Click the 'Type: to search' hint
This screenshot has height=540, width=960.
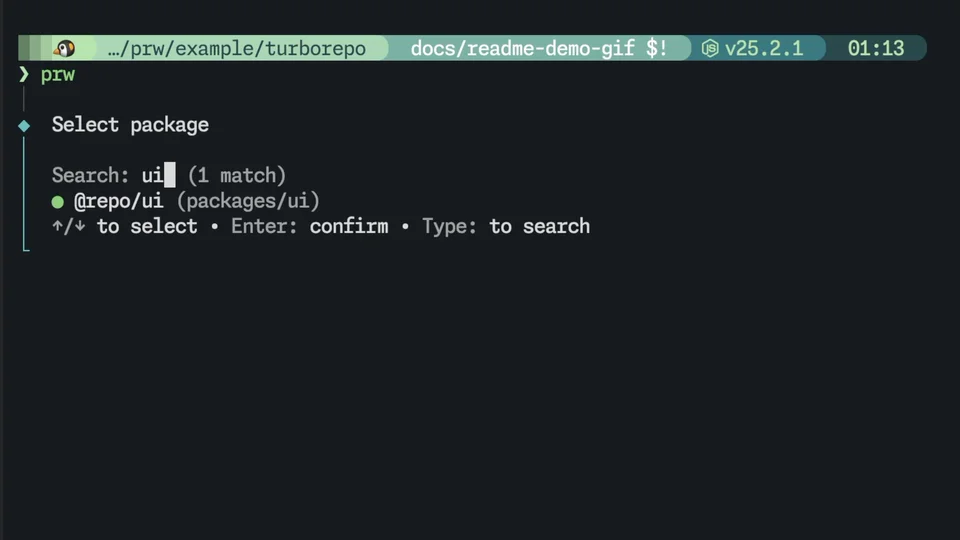506,226
